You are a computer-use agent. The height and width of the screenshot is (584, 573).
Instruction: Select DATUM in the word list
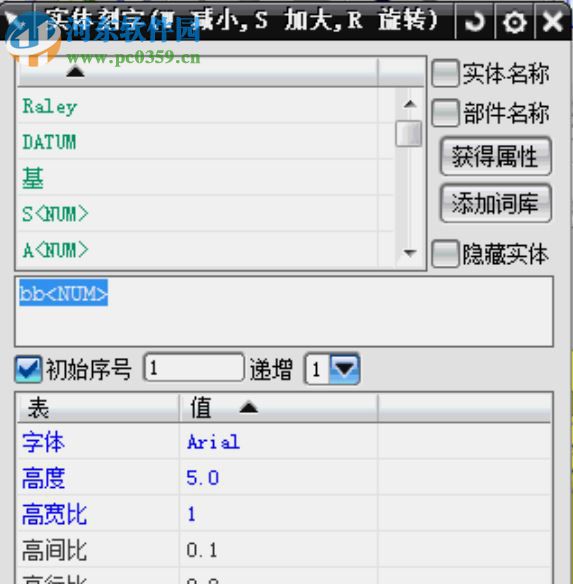[206, 142]
